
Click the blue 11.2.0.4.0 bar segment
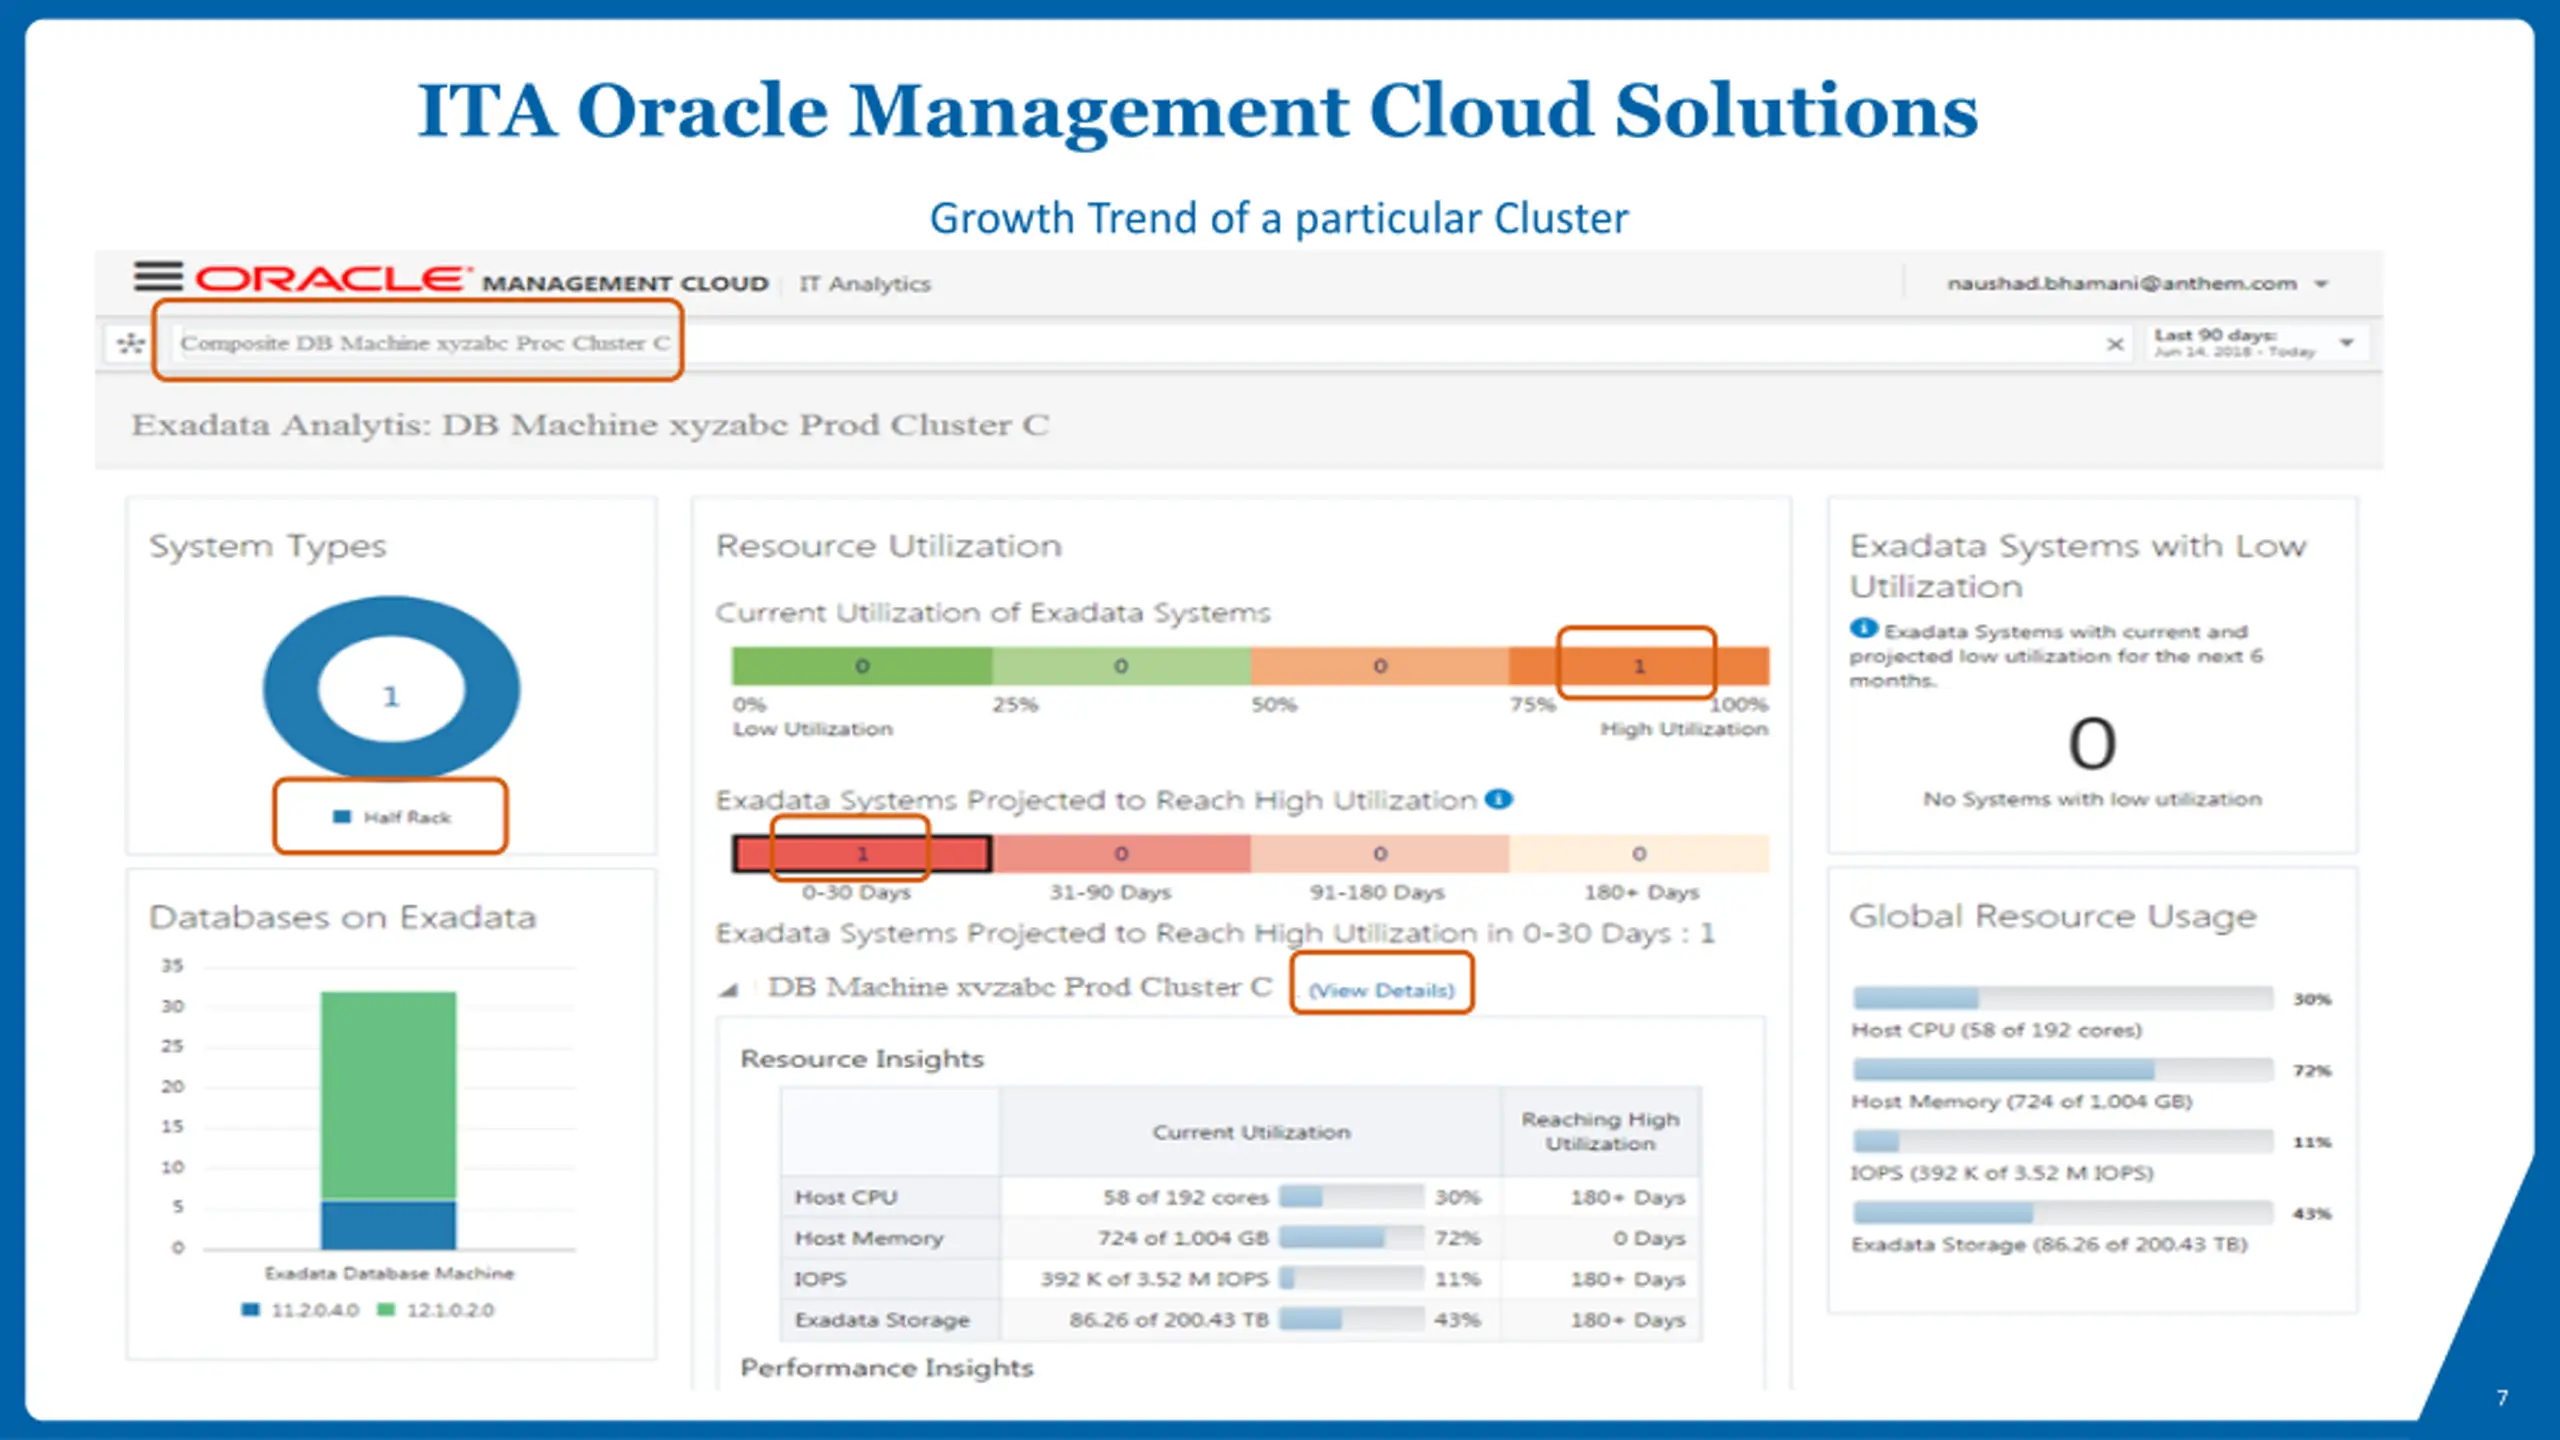point(388,1225)
